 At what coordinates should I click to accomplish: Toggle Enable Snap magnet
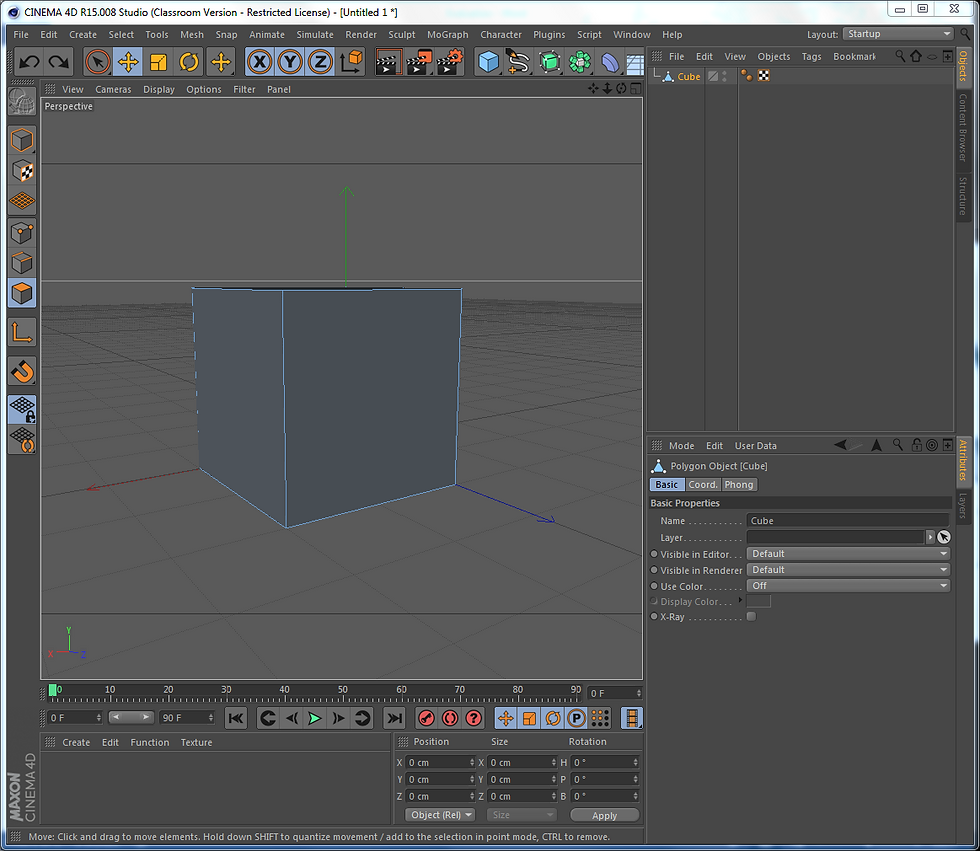point(22,372)
